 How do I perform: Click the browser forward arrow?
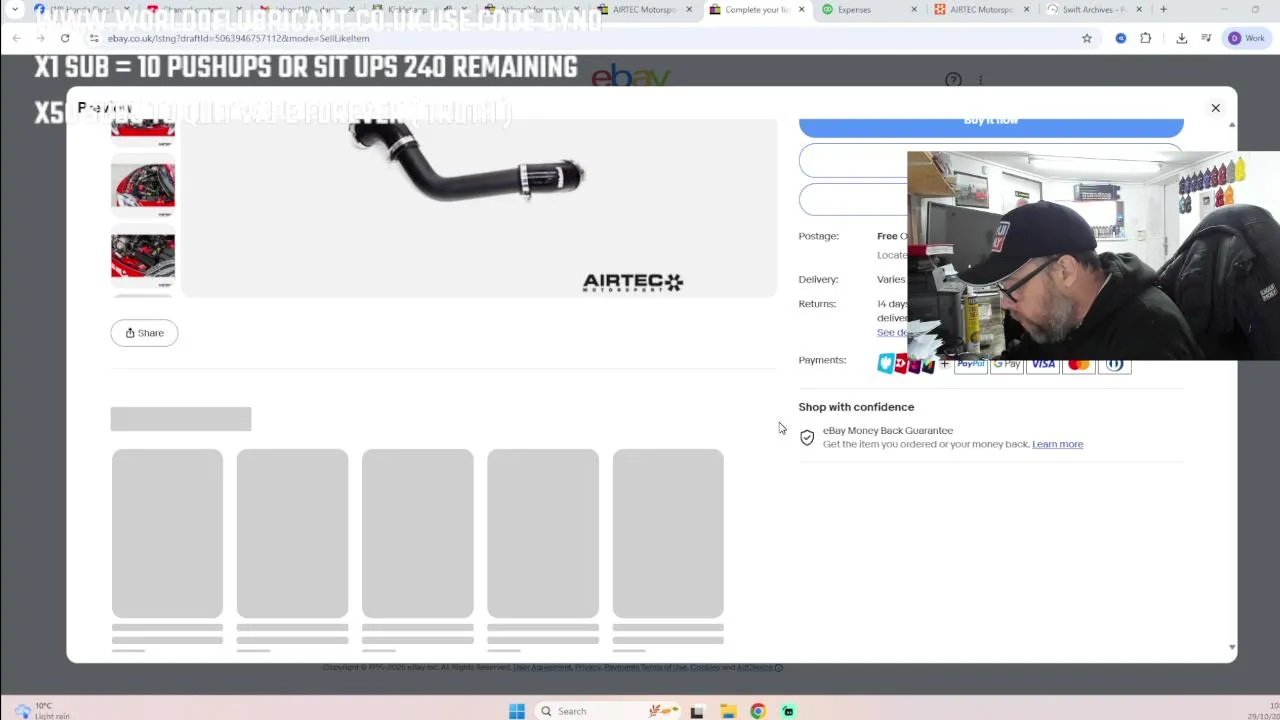tap(40, 38)
